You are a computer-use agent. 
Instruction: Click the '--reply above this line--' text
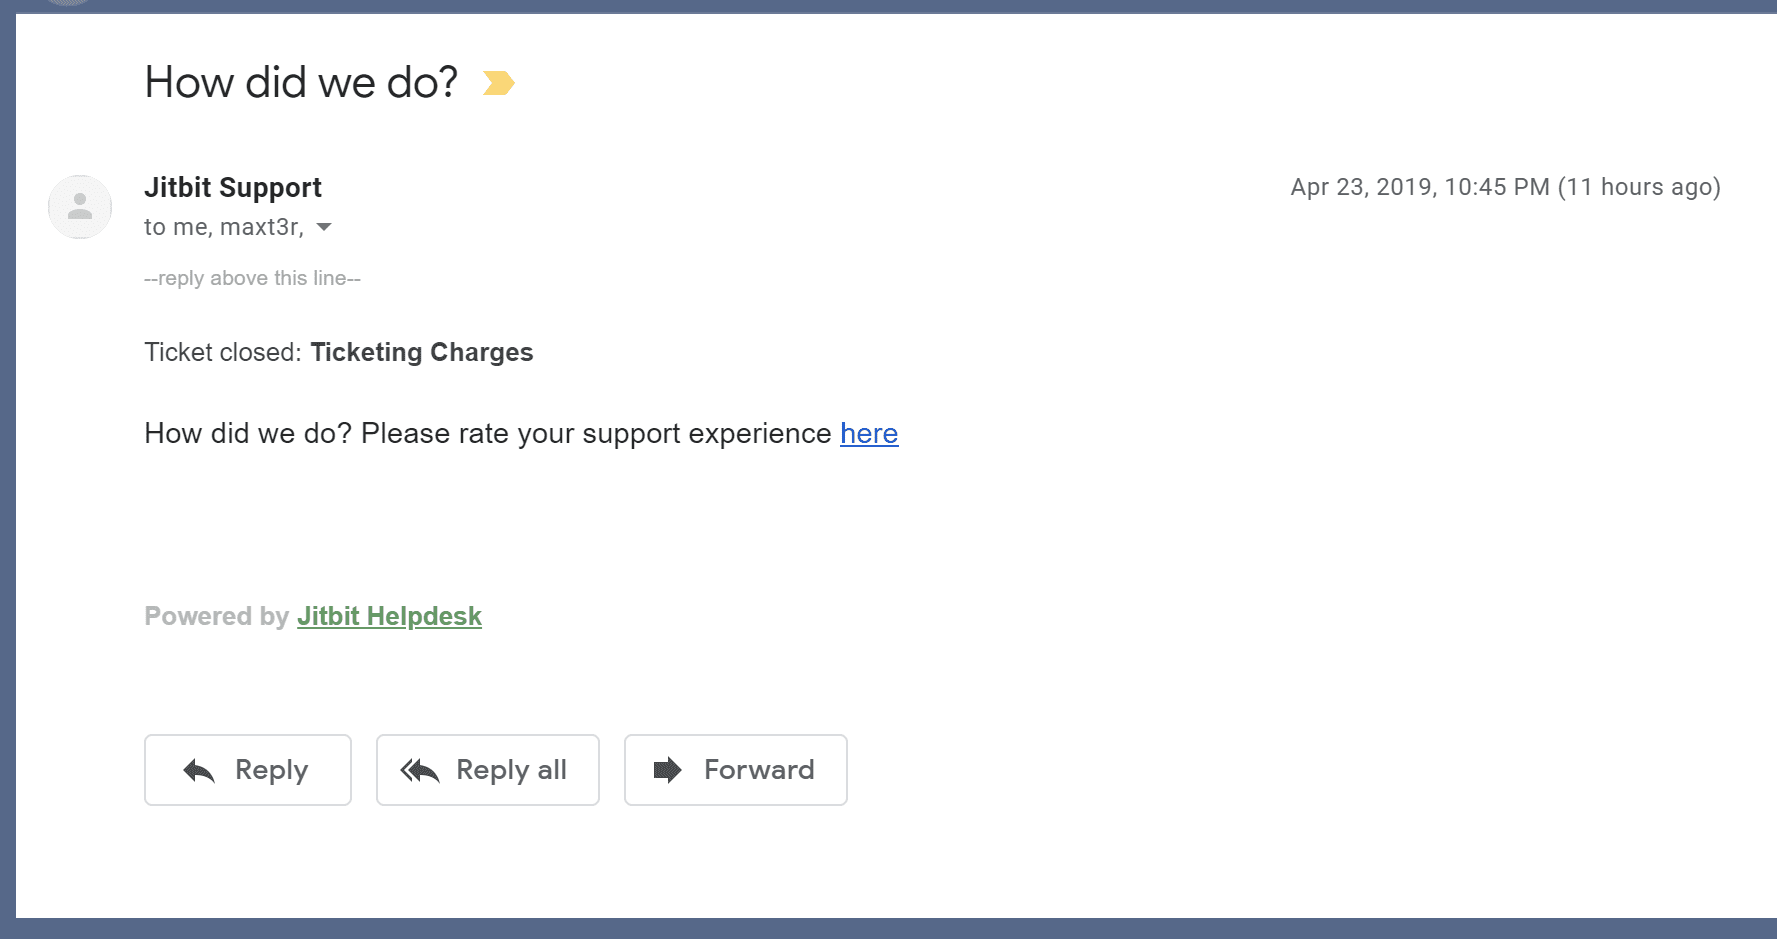coord(252,278)
